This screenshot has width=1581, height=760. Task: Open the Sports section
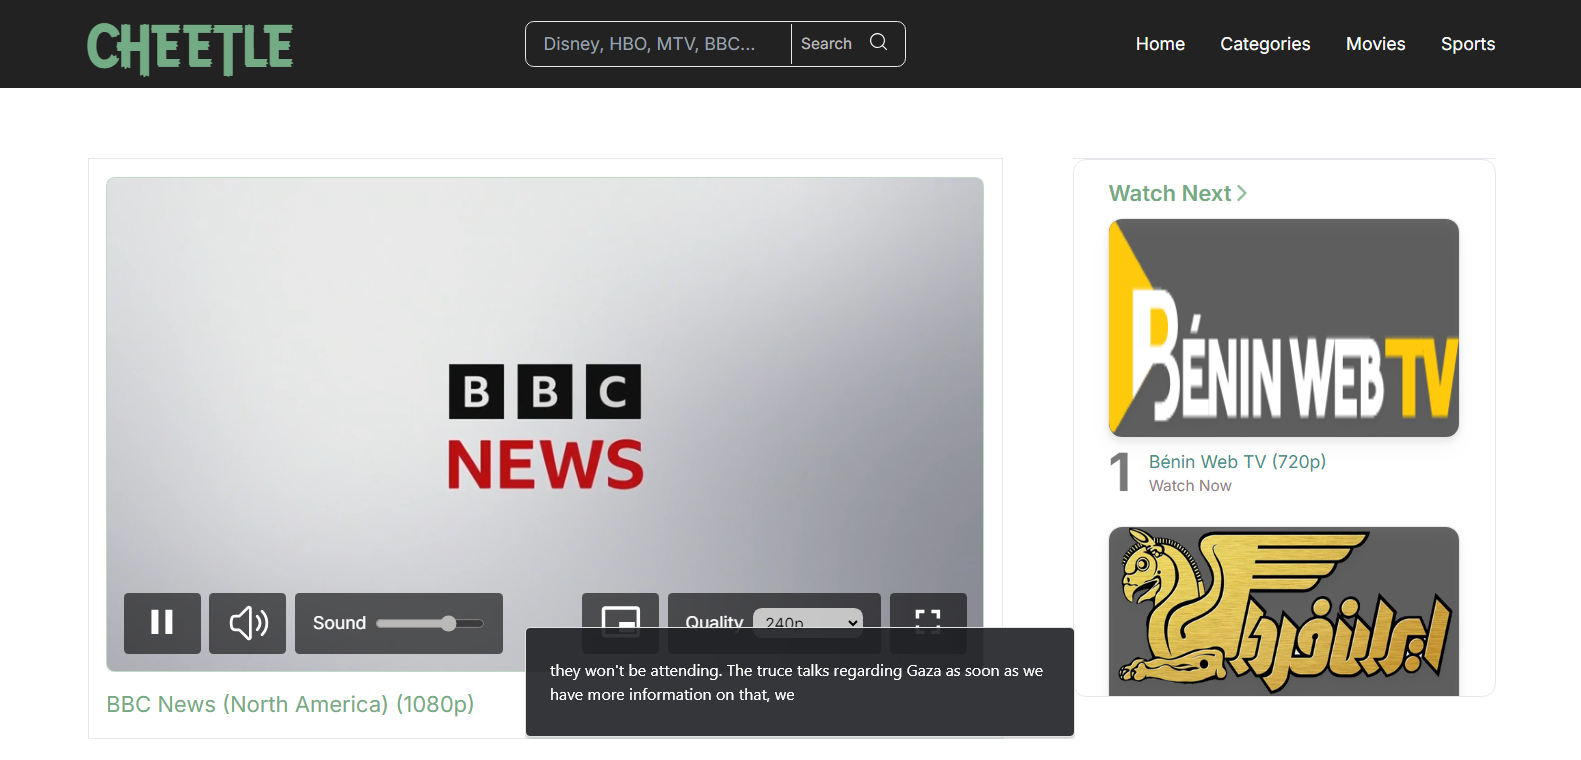pyautogui.click(x=1468, y=44)
